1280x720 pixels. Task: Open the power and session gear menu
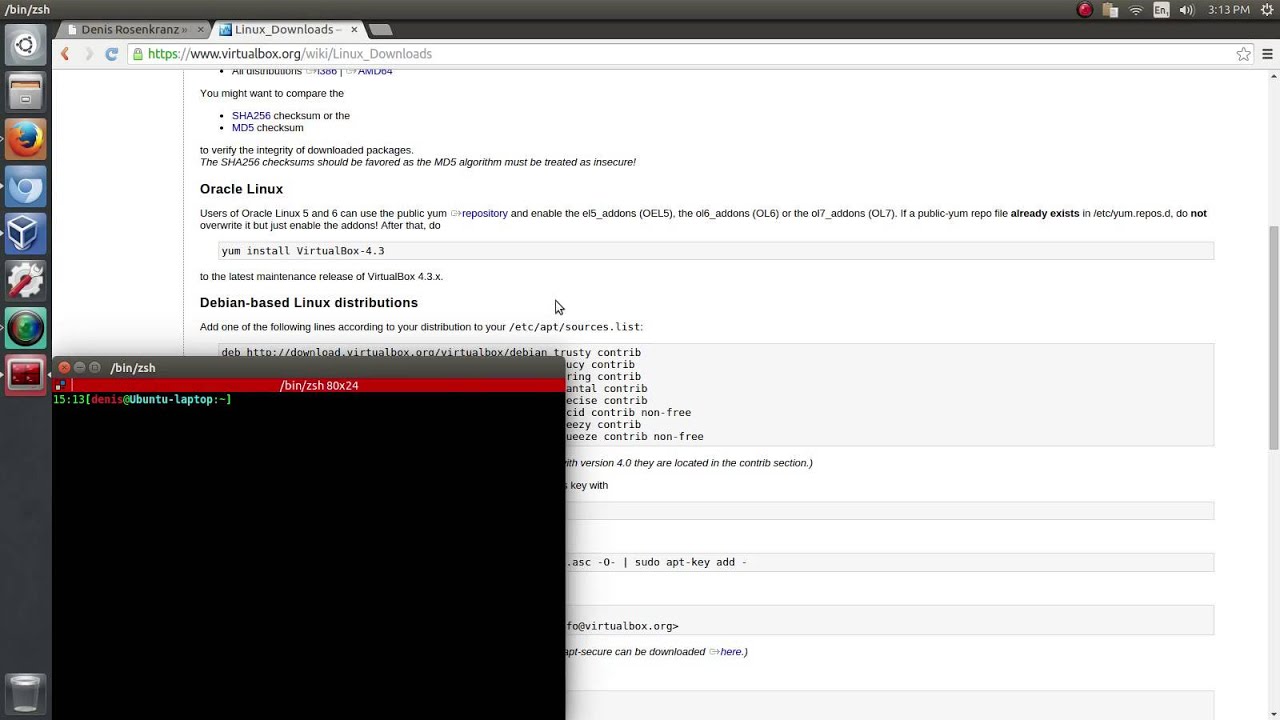[x=1267, y=10]
